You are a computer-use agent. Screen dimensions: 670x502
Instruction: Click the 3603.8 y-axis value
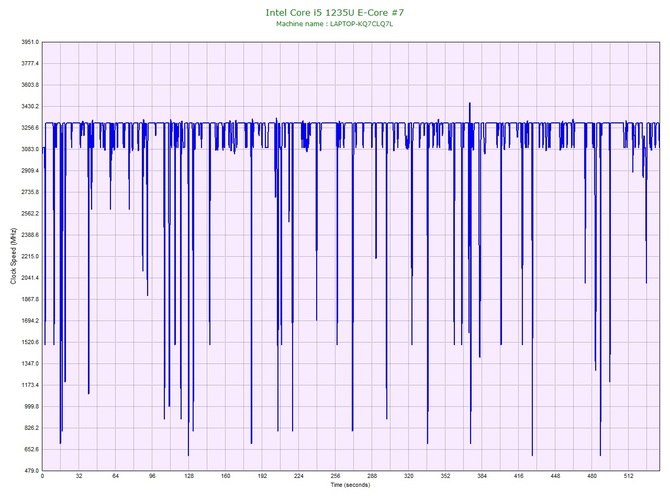tap(30, 85)
